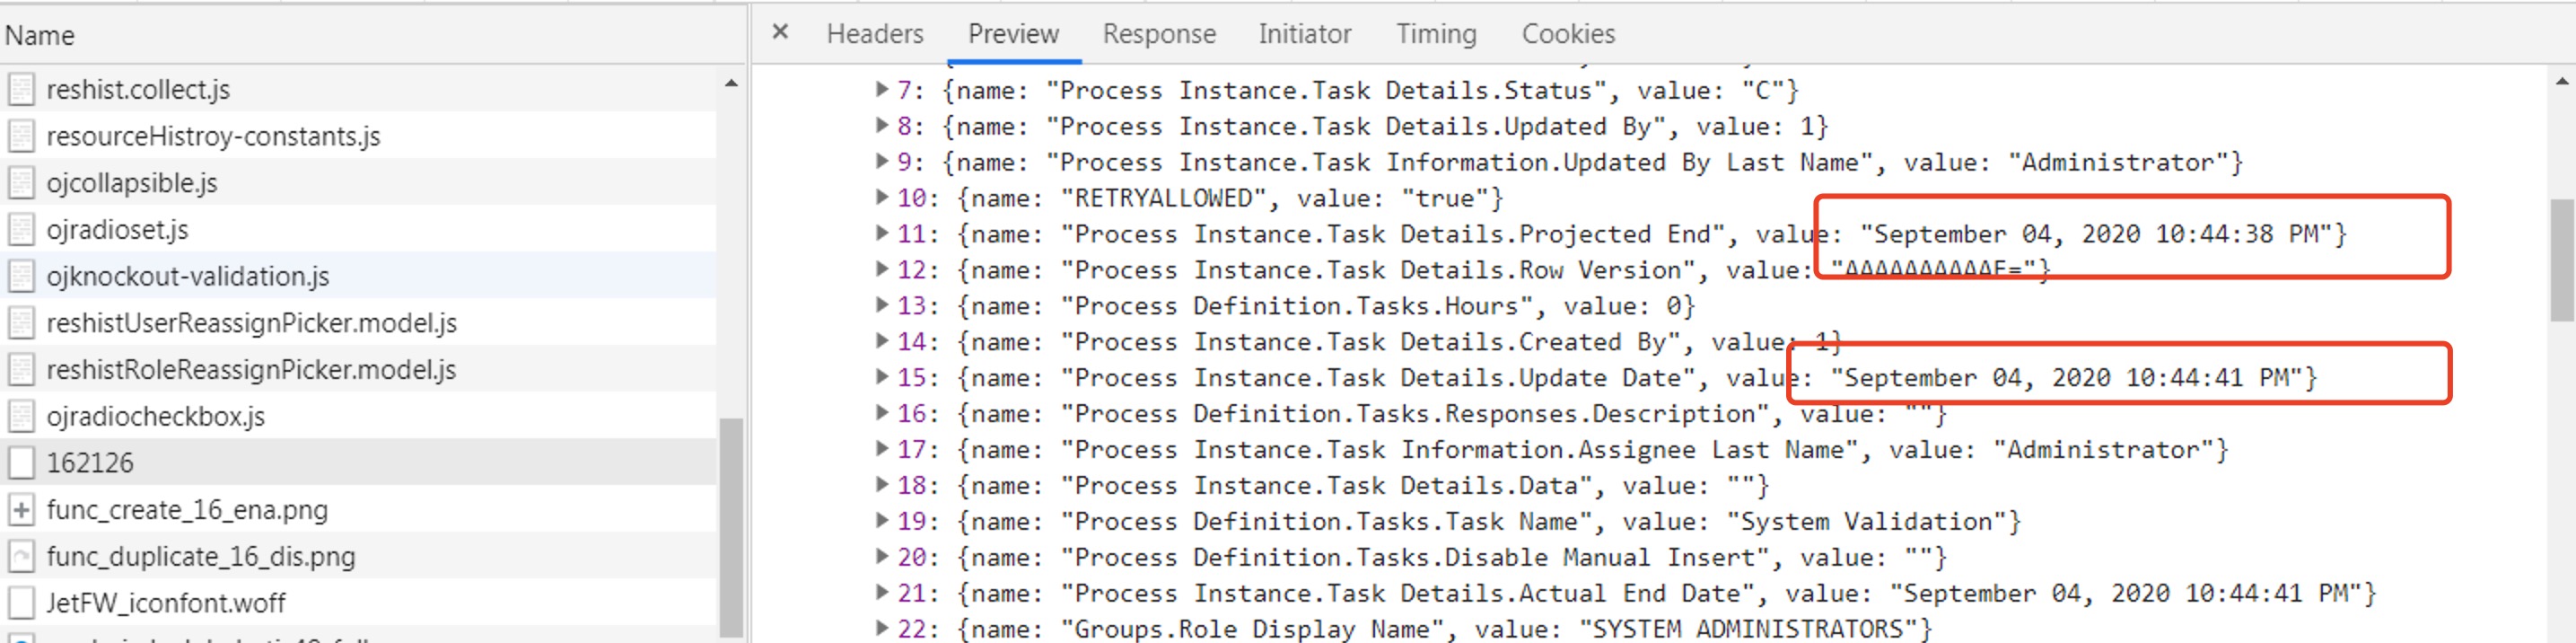Click the file icon beside ojradiocheckbox.js
The width and height of the screenshot is (2576, 643).
pyautogui.click(x=21, y=416)
